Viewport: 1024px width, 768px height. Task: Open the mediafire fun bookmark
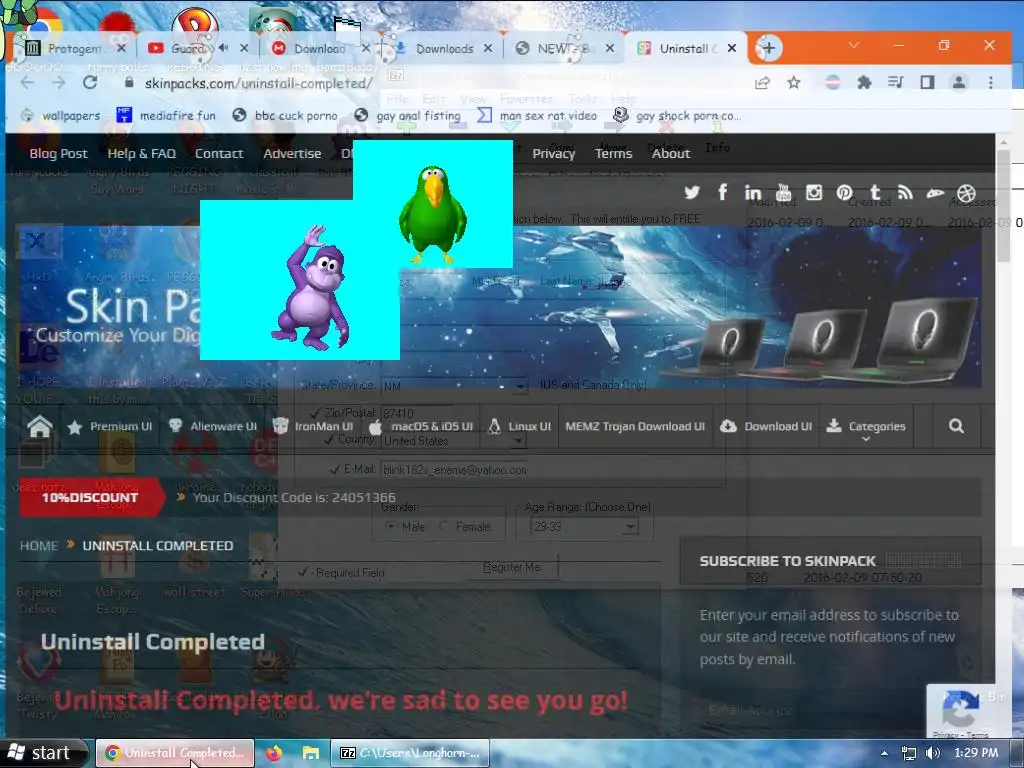coord(166,116)
